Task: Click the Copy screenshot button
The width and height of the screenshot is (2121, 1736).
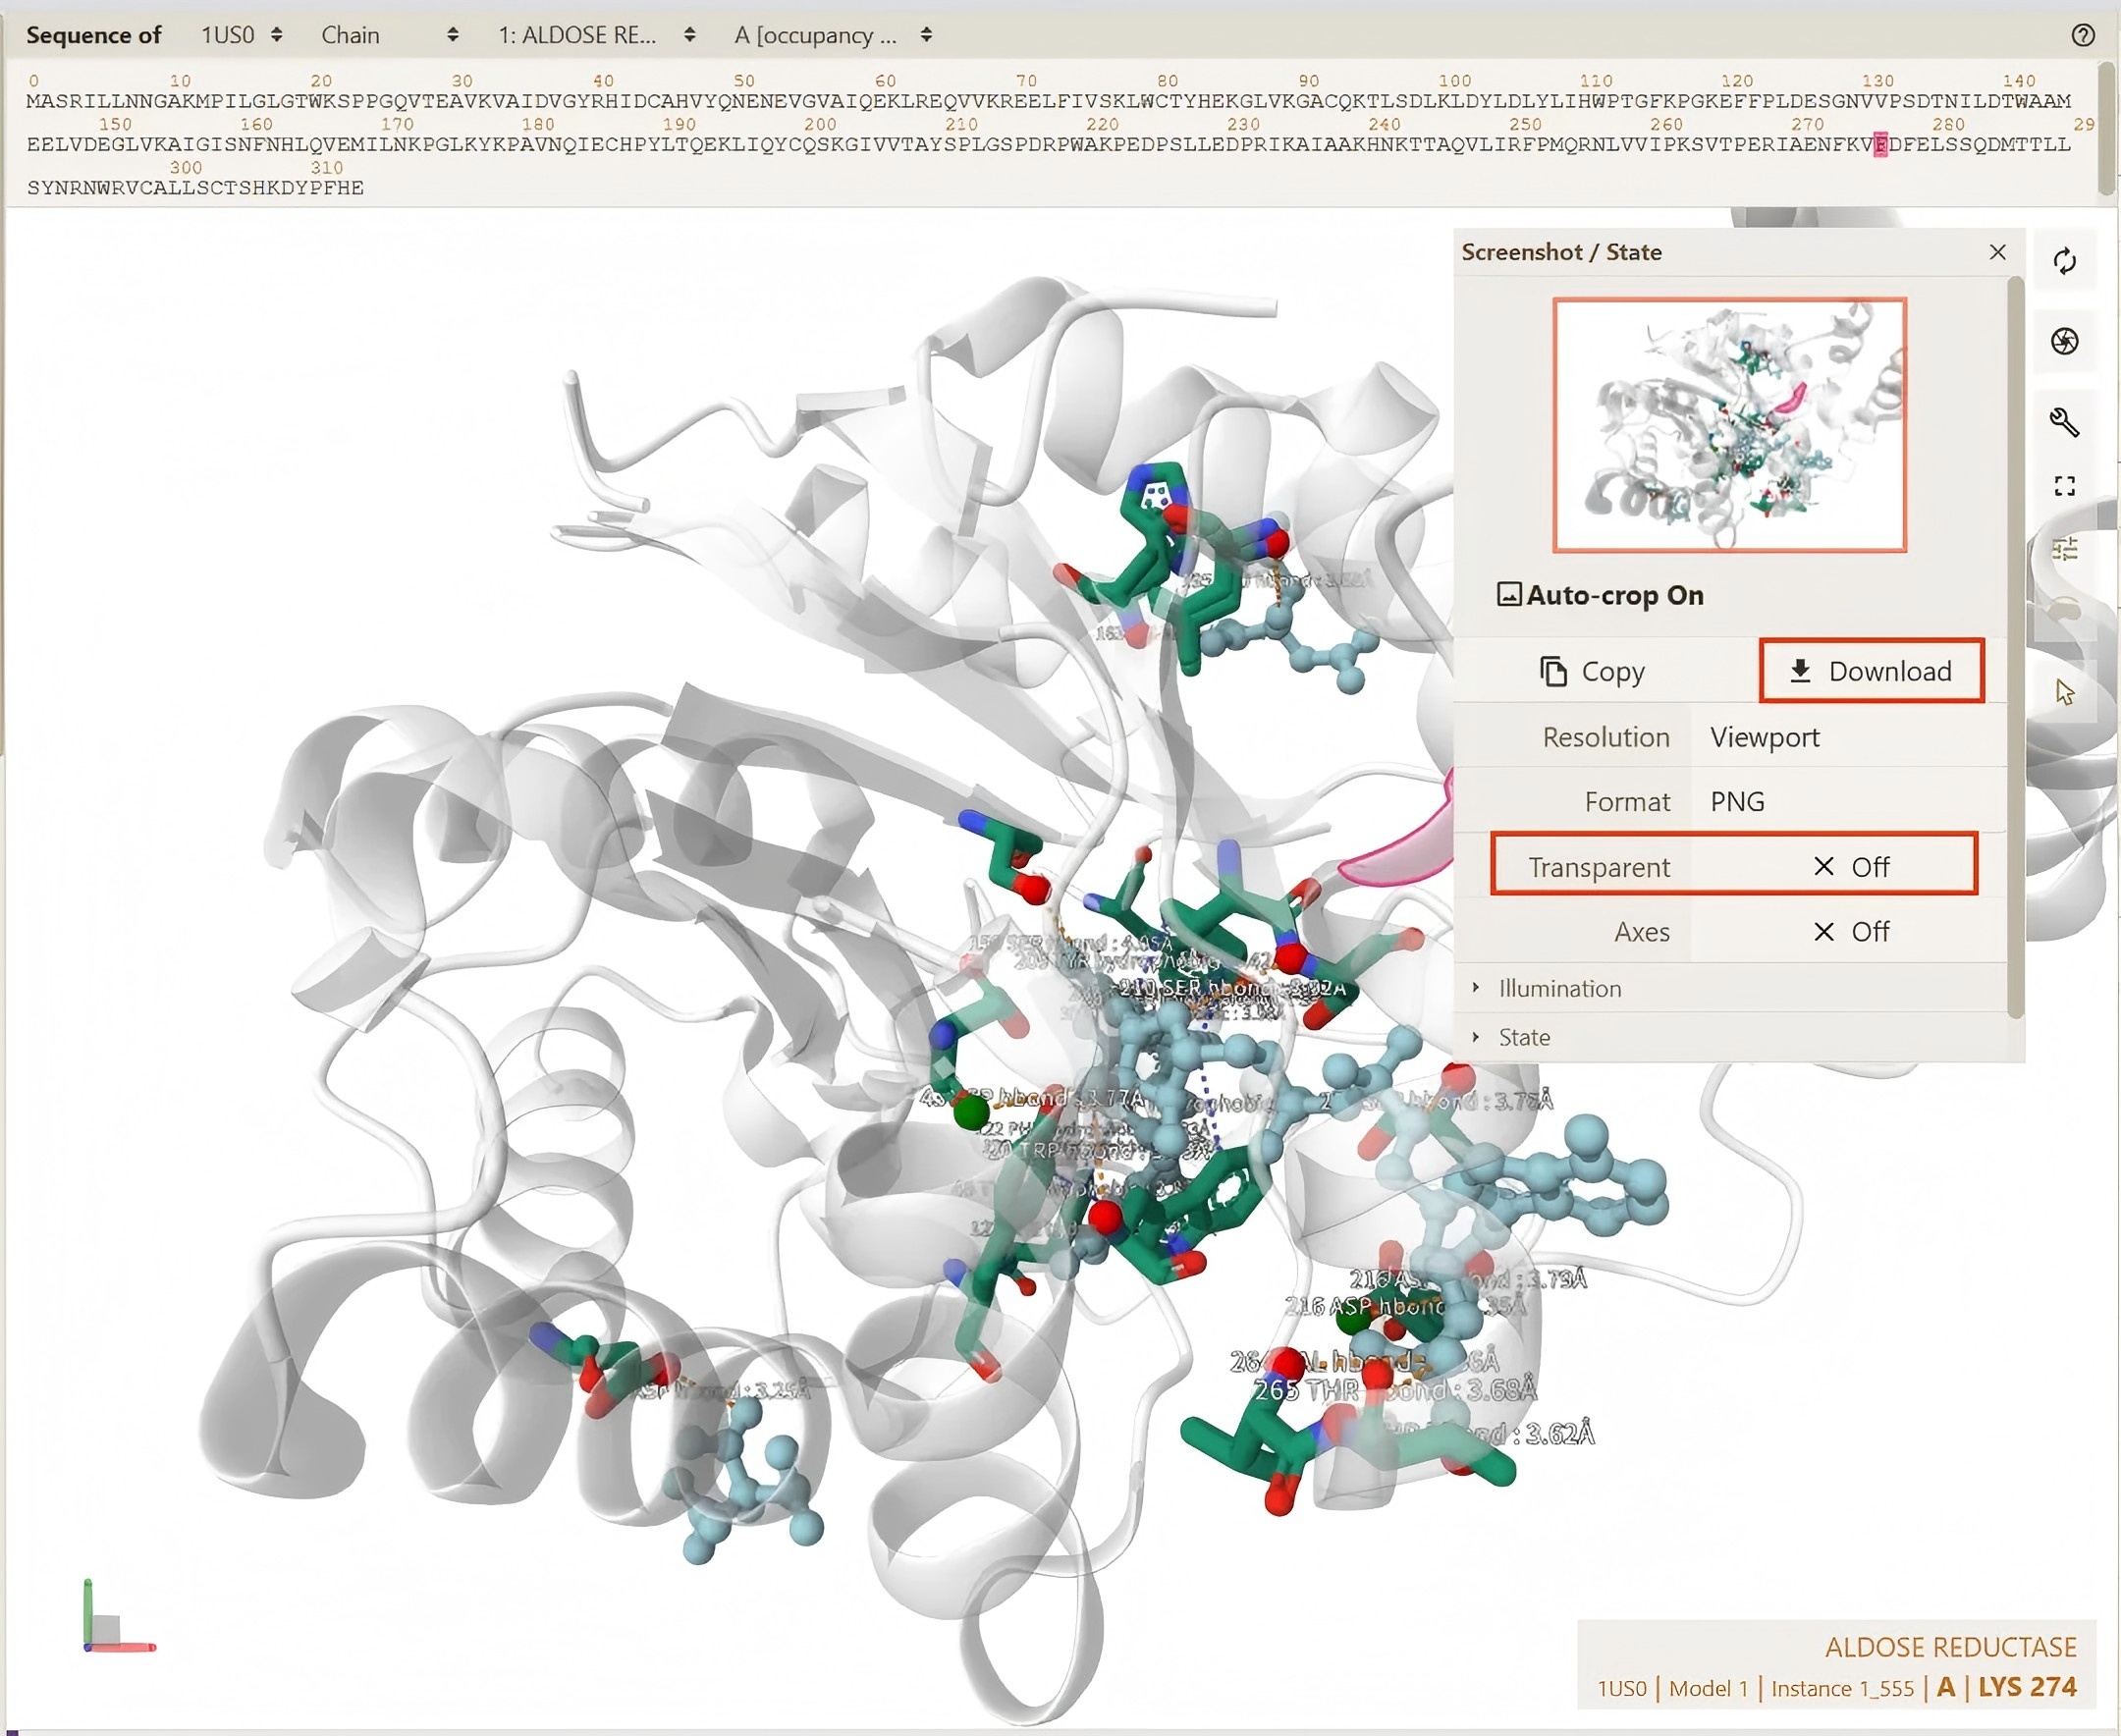Action: (x=1592, y=671)
